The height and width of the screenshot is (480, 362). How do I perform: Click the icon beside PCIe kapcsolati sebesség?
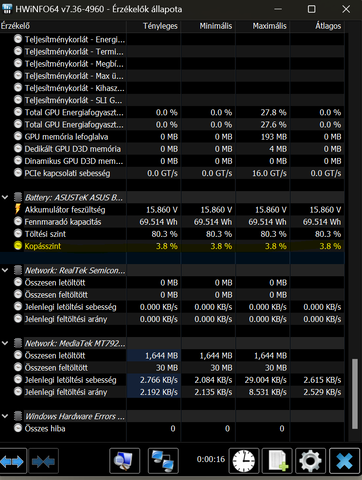[18, 173]
